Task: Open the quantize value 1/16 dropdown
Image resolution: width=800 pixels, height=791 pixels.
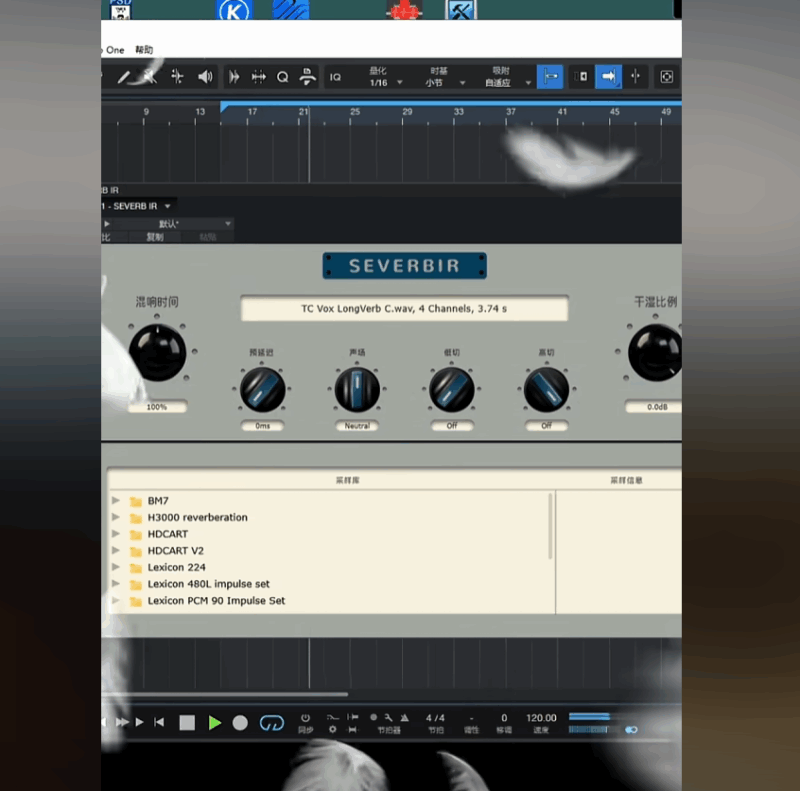Action: 388,81
